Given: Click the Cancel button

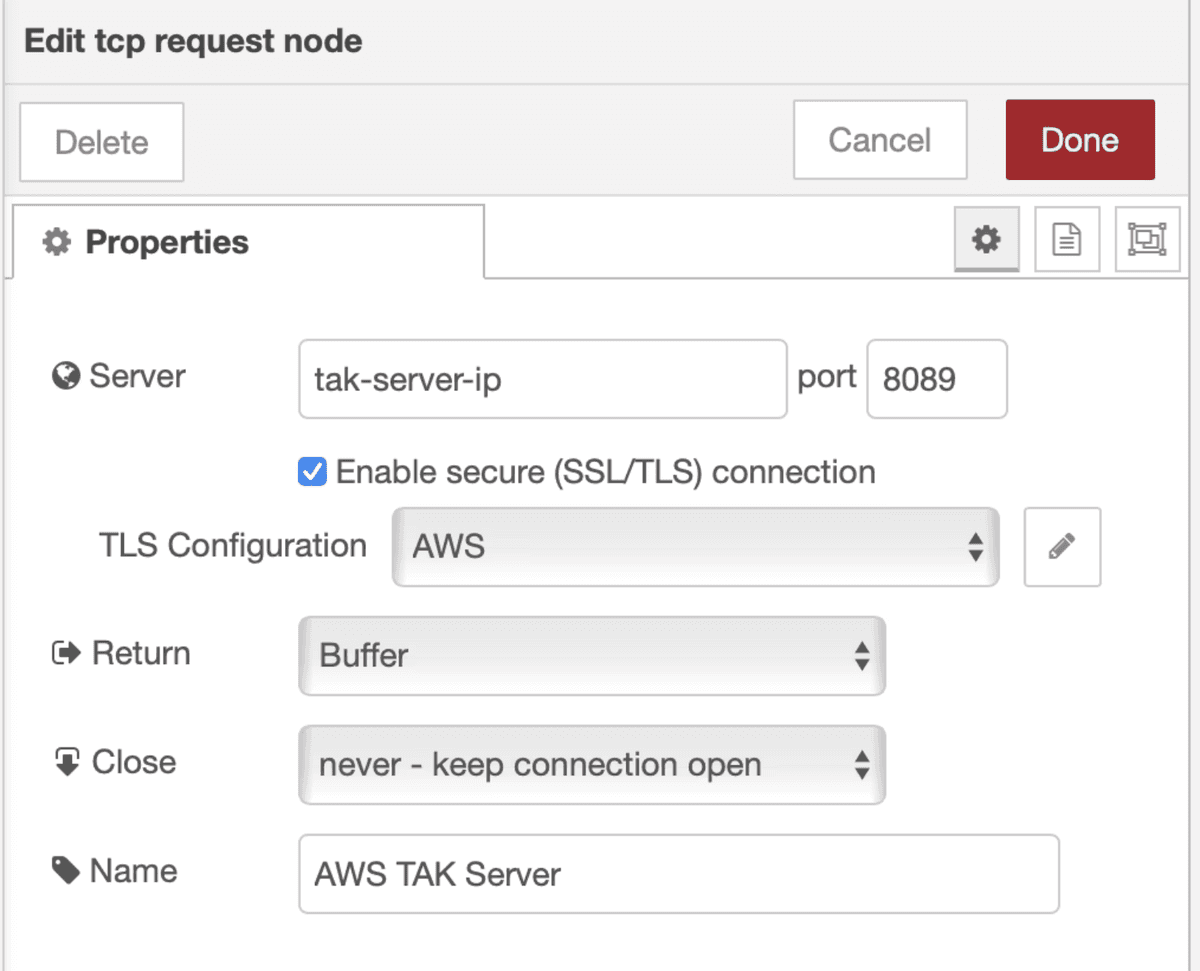Looking at the screenshot, I should point(879,139).
